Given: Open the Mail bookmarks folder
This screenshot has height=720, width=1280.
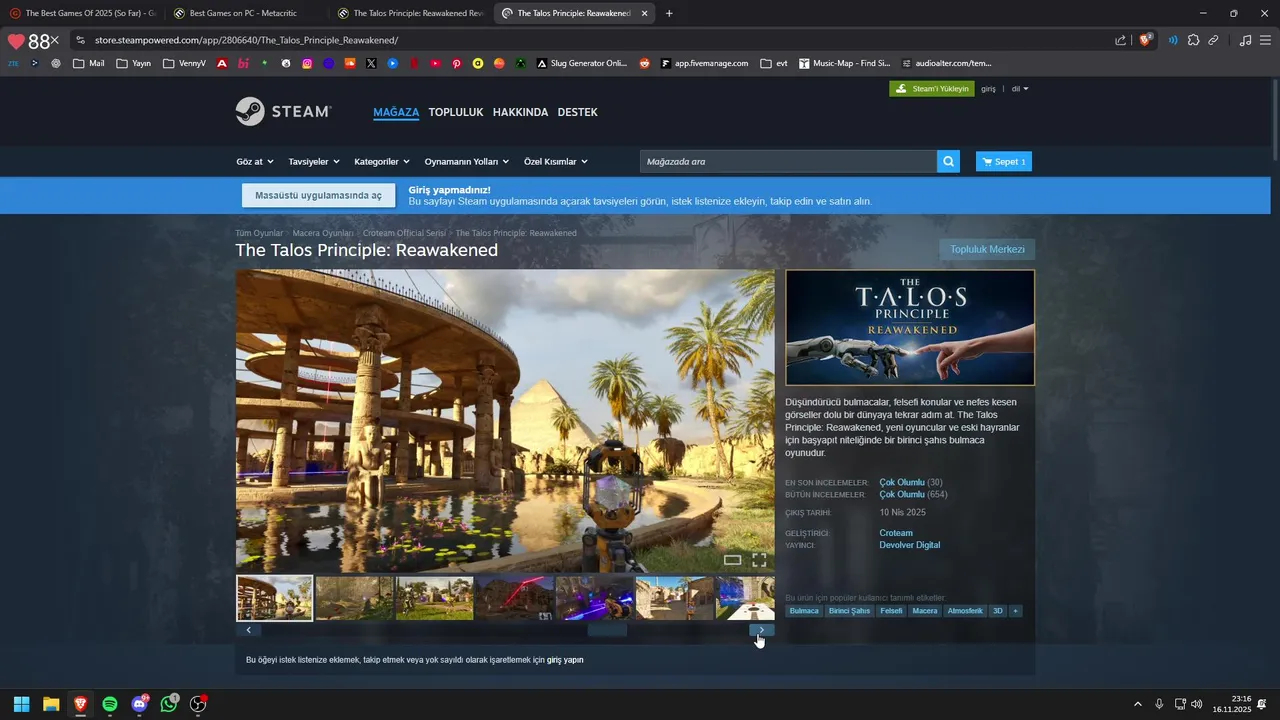Looking at the screenshot, I should [88, 63].
